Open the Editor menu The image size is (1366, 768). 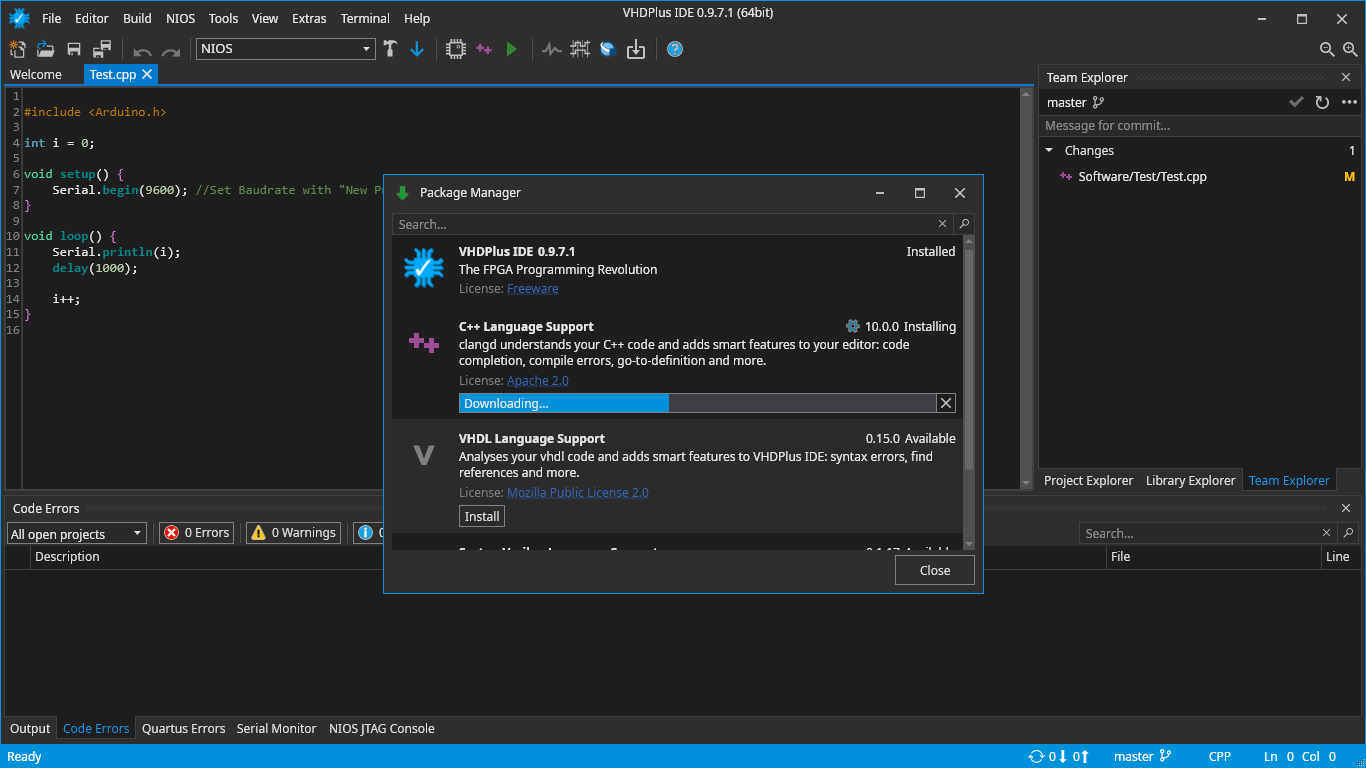pyautogui.click(x=92, y=18)
